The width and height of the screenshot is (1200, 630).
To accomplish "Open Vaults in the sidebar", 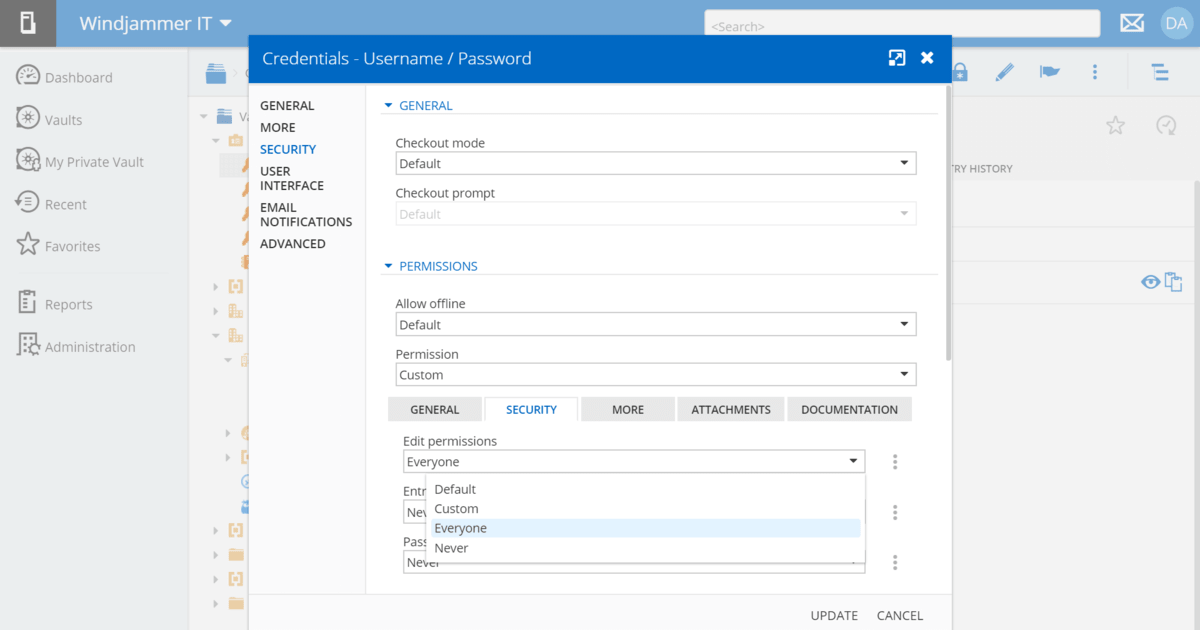I will [50, 119].
